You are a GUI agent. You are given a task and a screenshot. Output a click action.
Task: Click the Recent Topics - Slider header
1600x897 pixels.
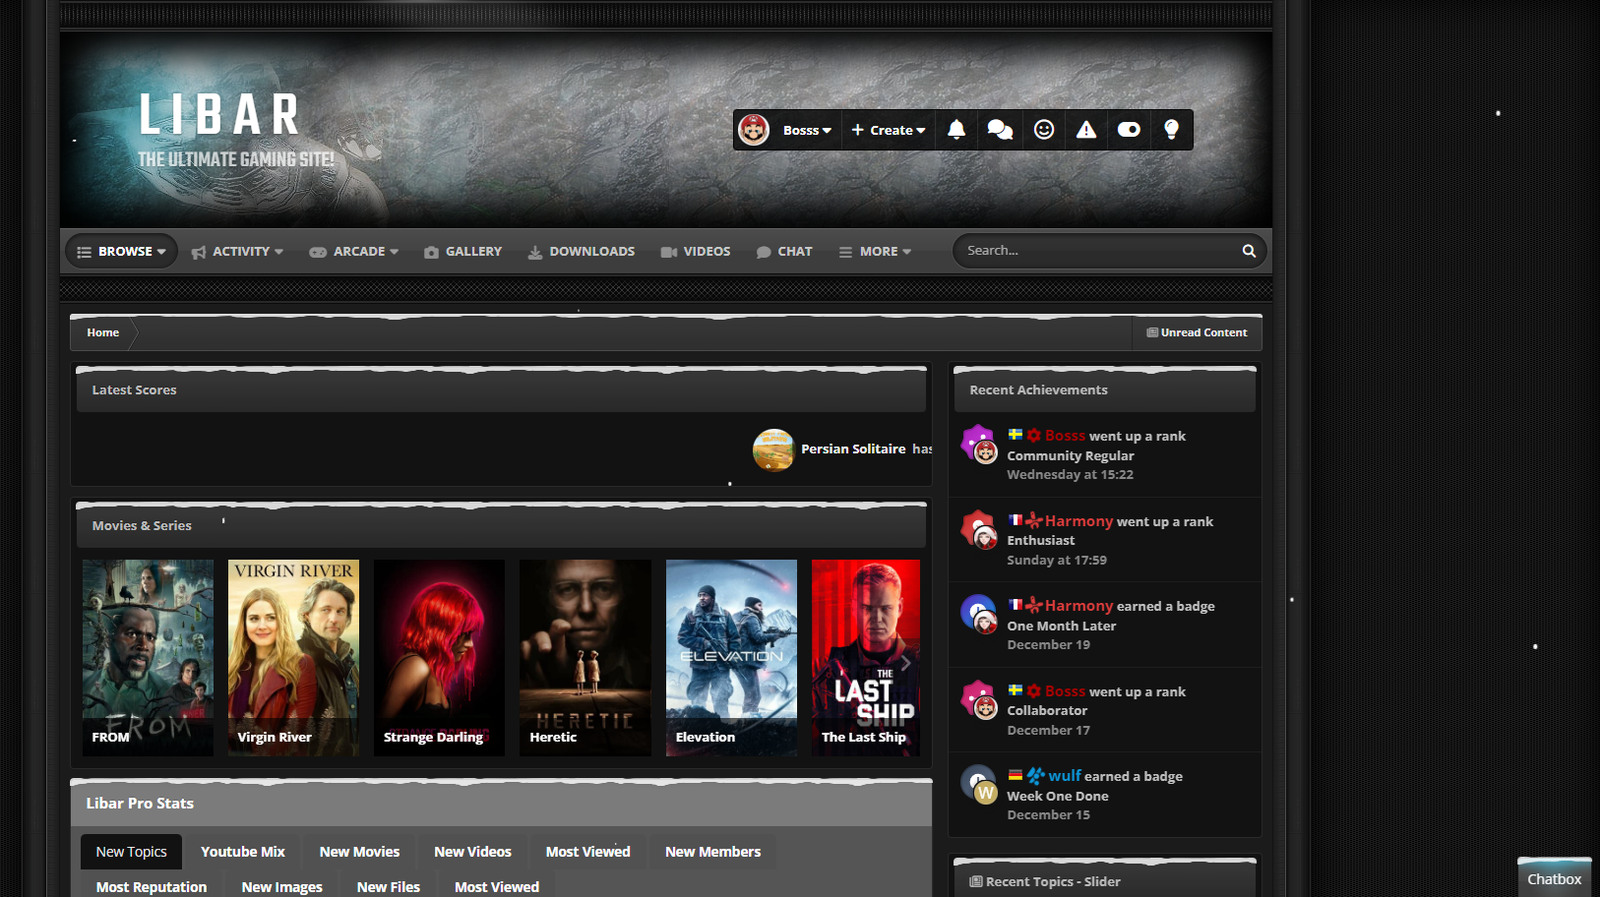(1053, 882)
